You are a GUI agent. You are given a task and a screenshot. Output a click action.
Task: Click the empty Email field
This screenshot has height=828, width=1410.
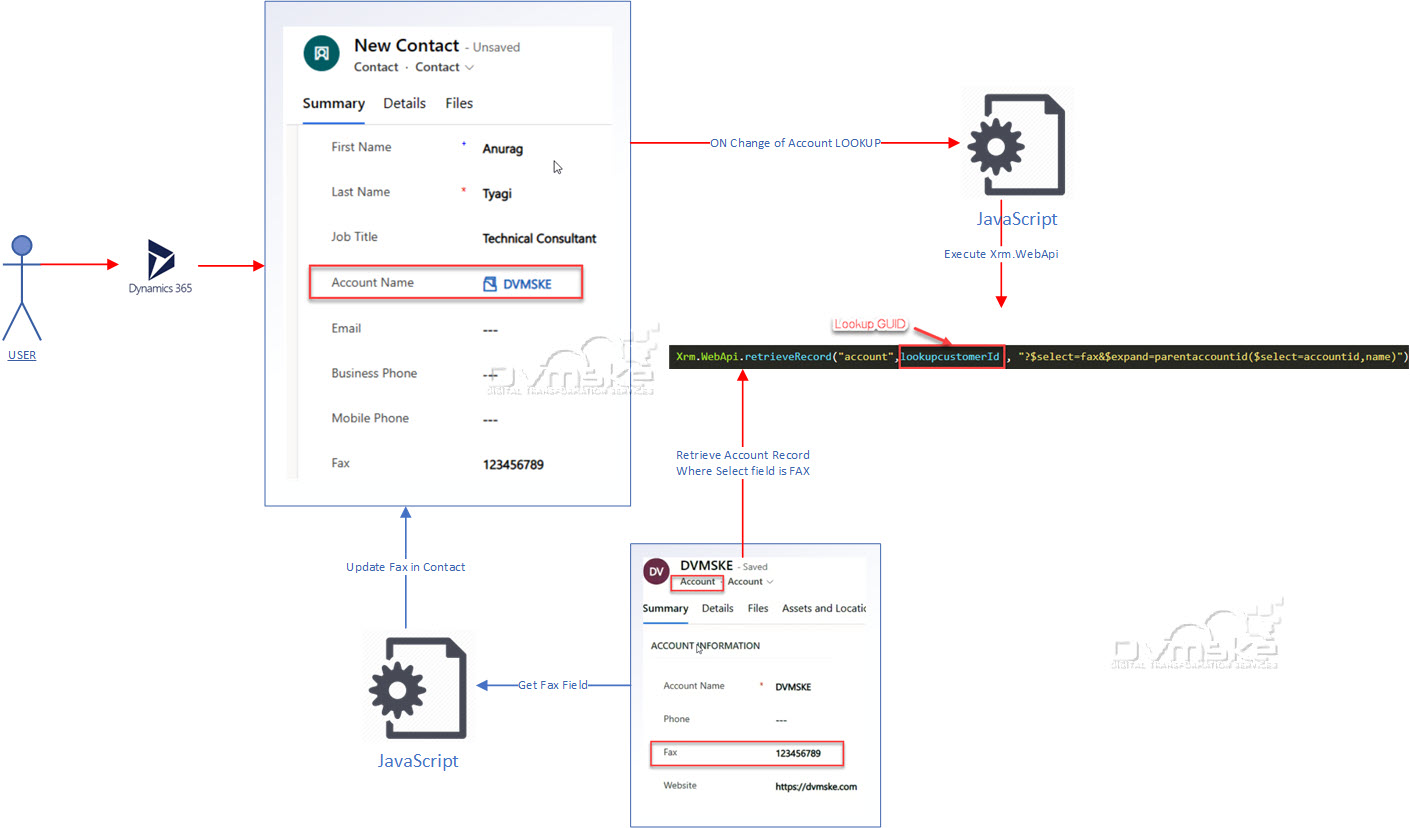coord(490,330)
